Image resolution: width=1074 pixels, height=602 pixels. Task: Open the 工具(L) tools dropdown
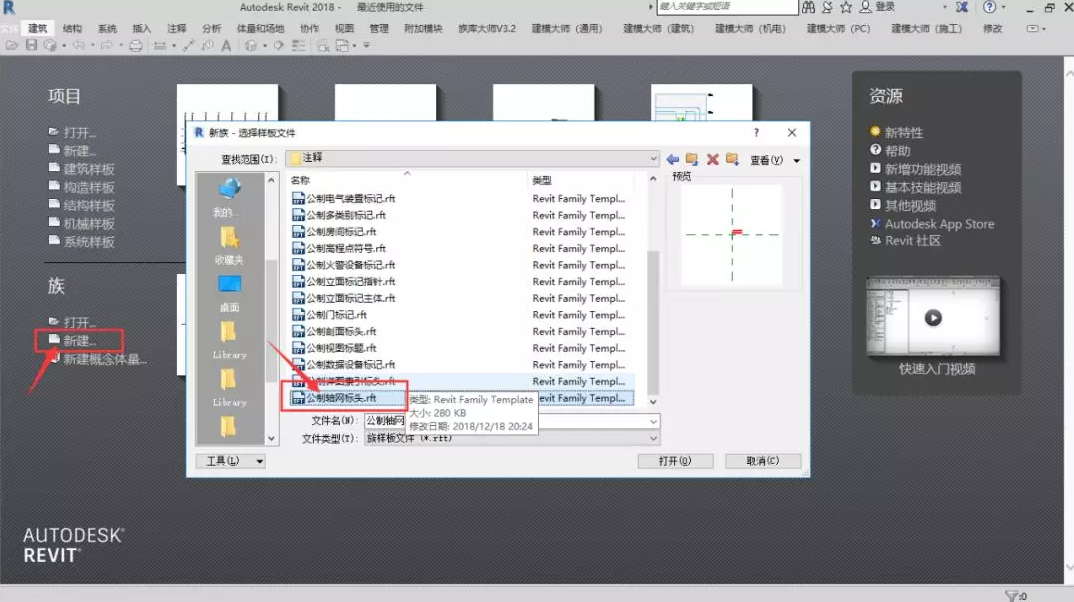tap(229, 461)
